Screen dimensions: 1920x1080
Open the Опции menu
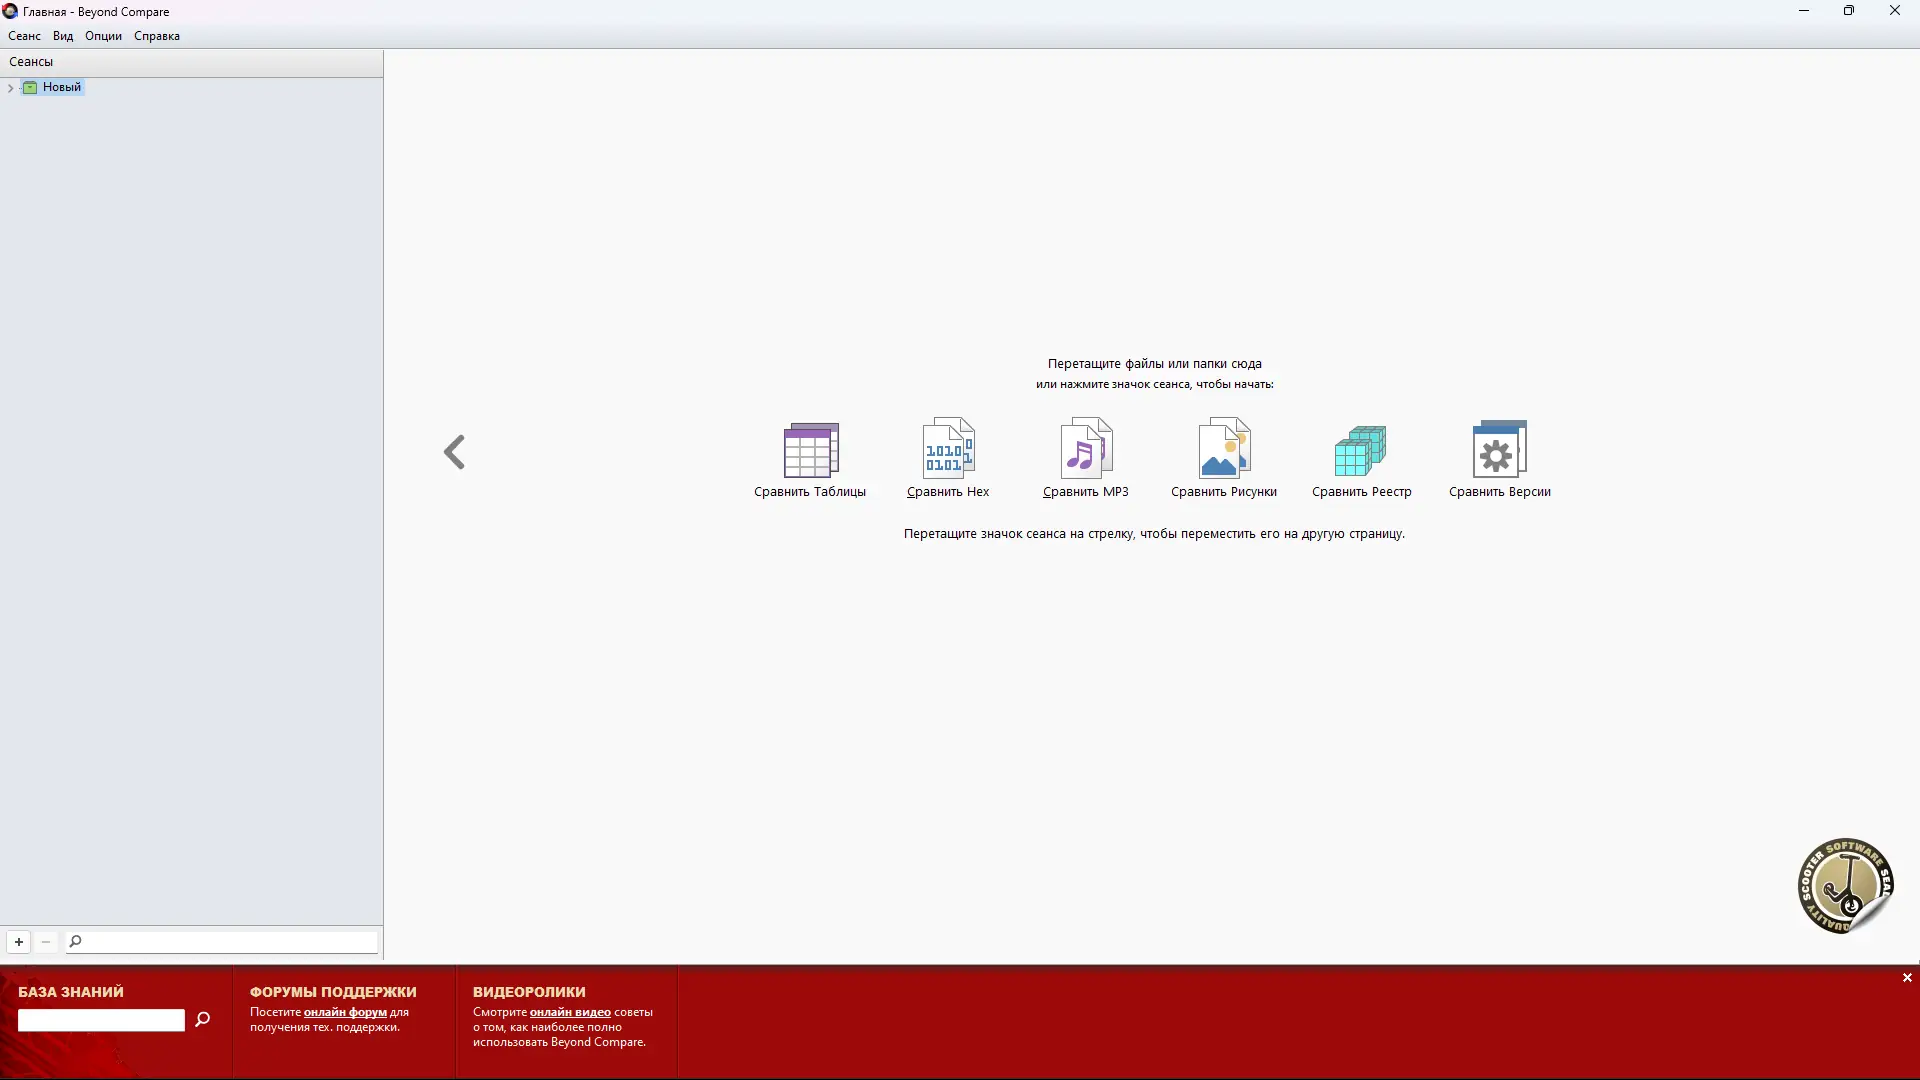[x=103, y=36]
